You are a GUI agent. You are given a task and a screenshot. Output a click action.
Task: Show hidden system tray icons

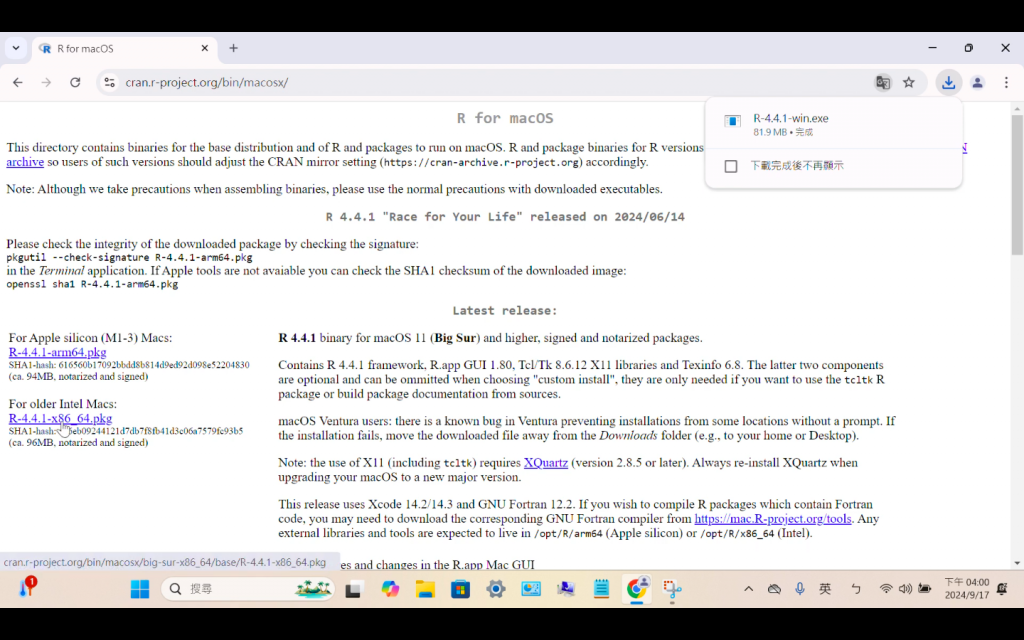pos(748,589)
